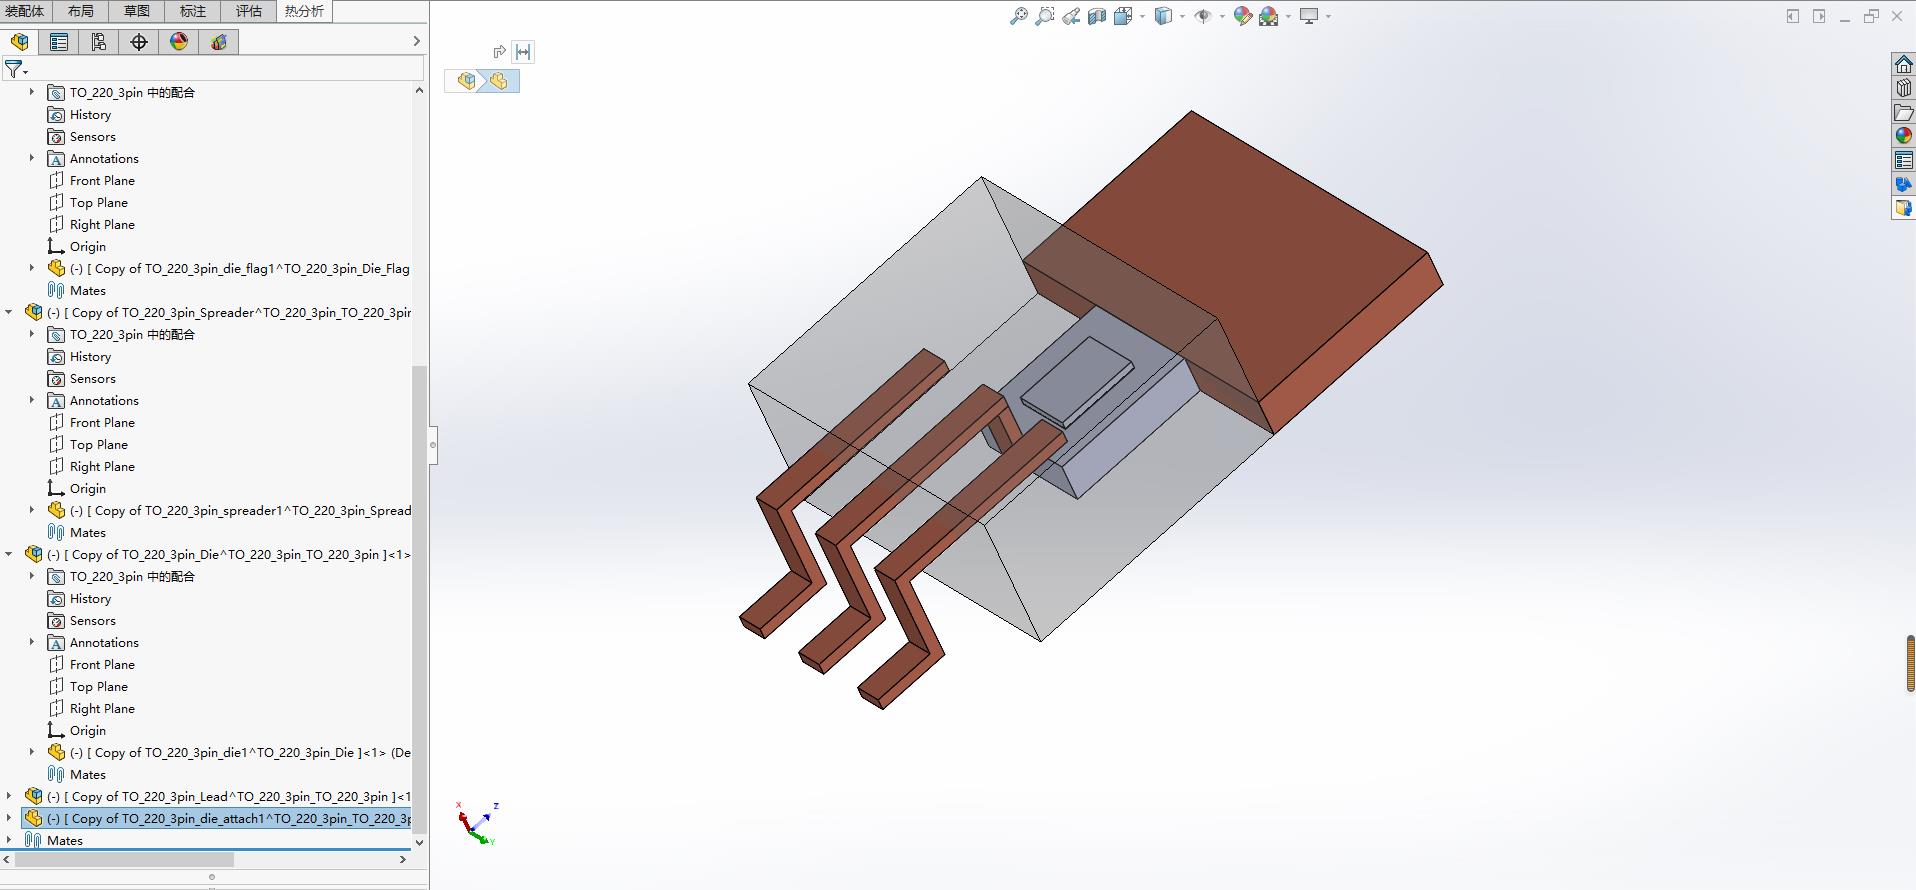Expand the Copy of TO_220_3pin_die_attach1 component
The width and height of the screenshot is (1916, 890).
(9, 818)
